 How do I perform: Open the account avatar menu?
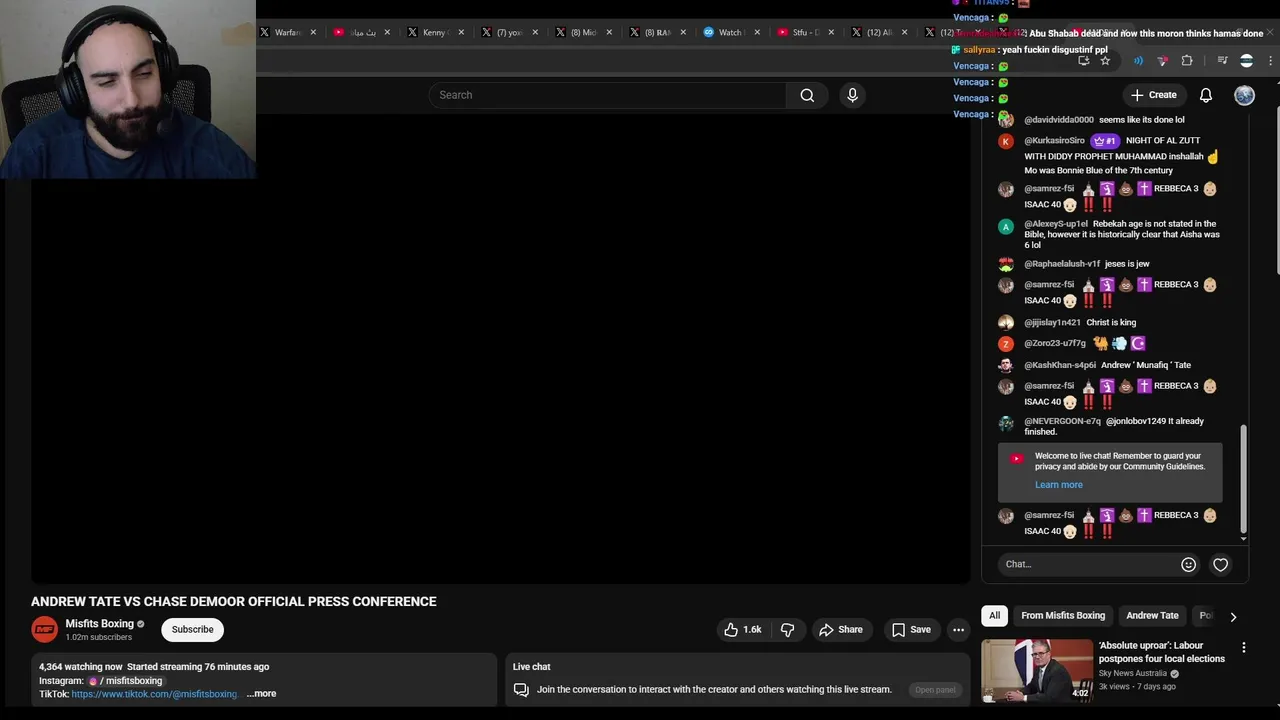[1244, 95]
